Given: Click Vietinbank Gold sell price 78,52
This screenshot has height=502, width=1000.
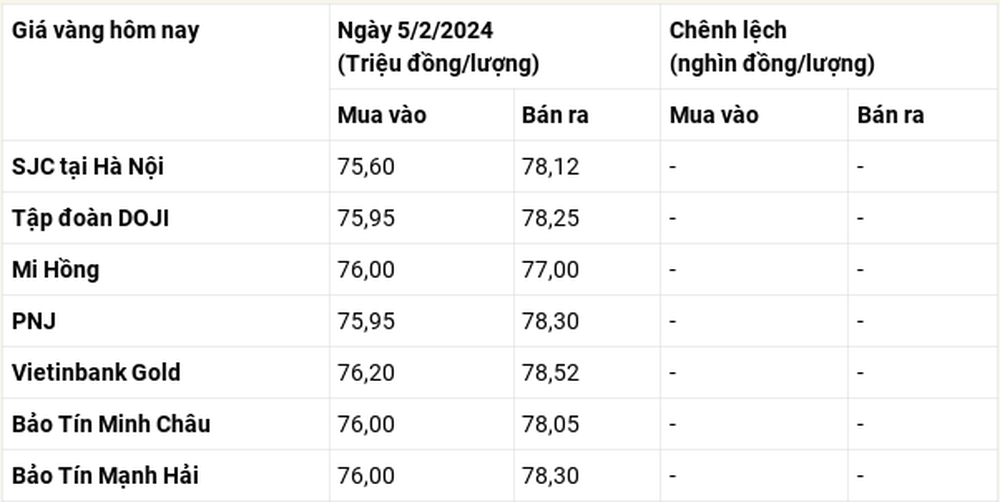Looking at the screenshot, I should coord(550,373).
